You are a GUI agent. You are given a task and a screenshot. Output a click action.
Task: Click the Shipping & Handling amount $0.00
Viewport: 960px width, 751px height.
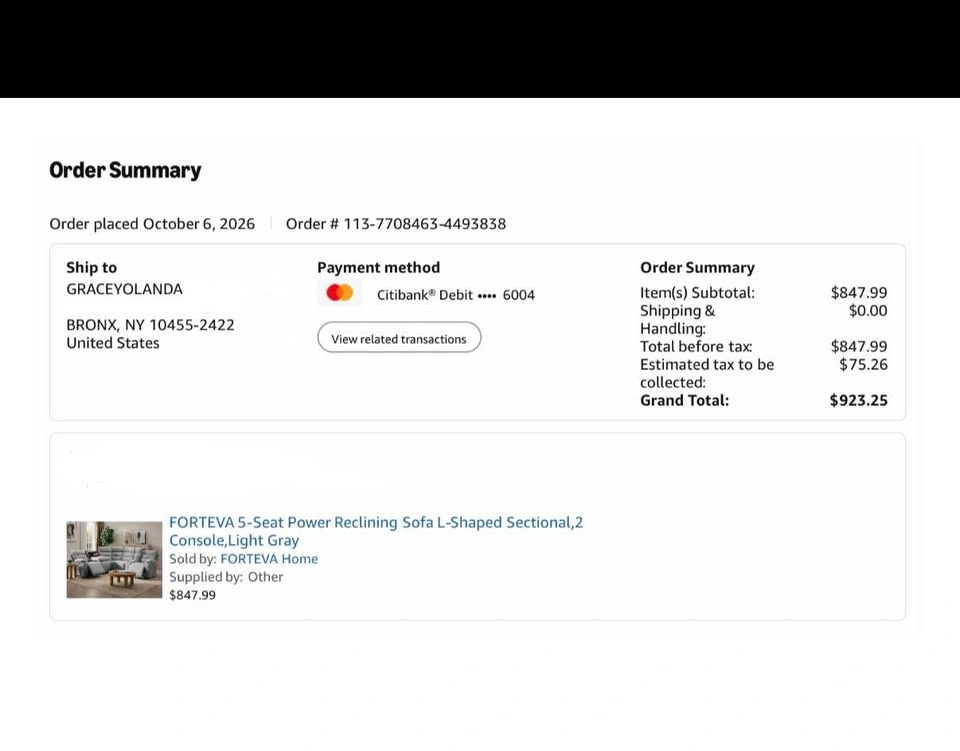click(868, 311)
